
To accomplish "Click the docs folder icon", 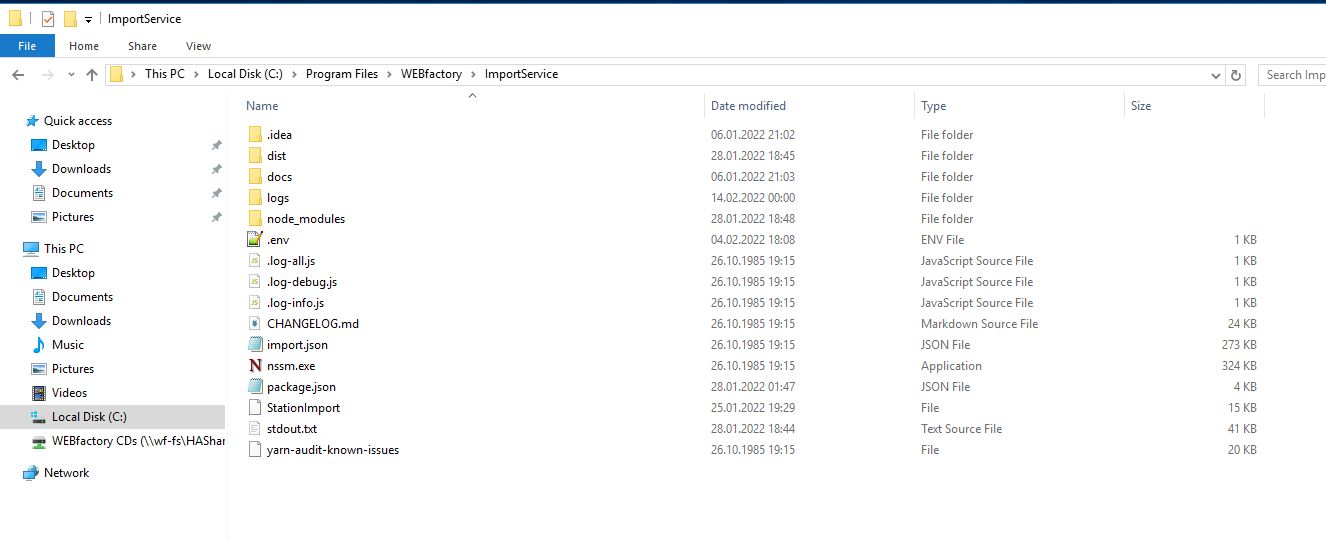I will click(x=254, y=176).
